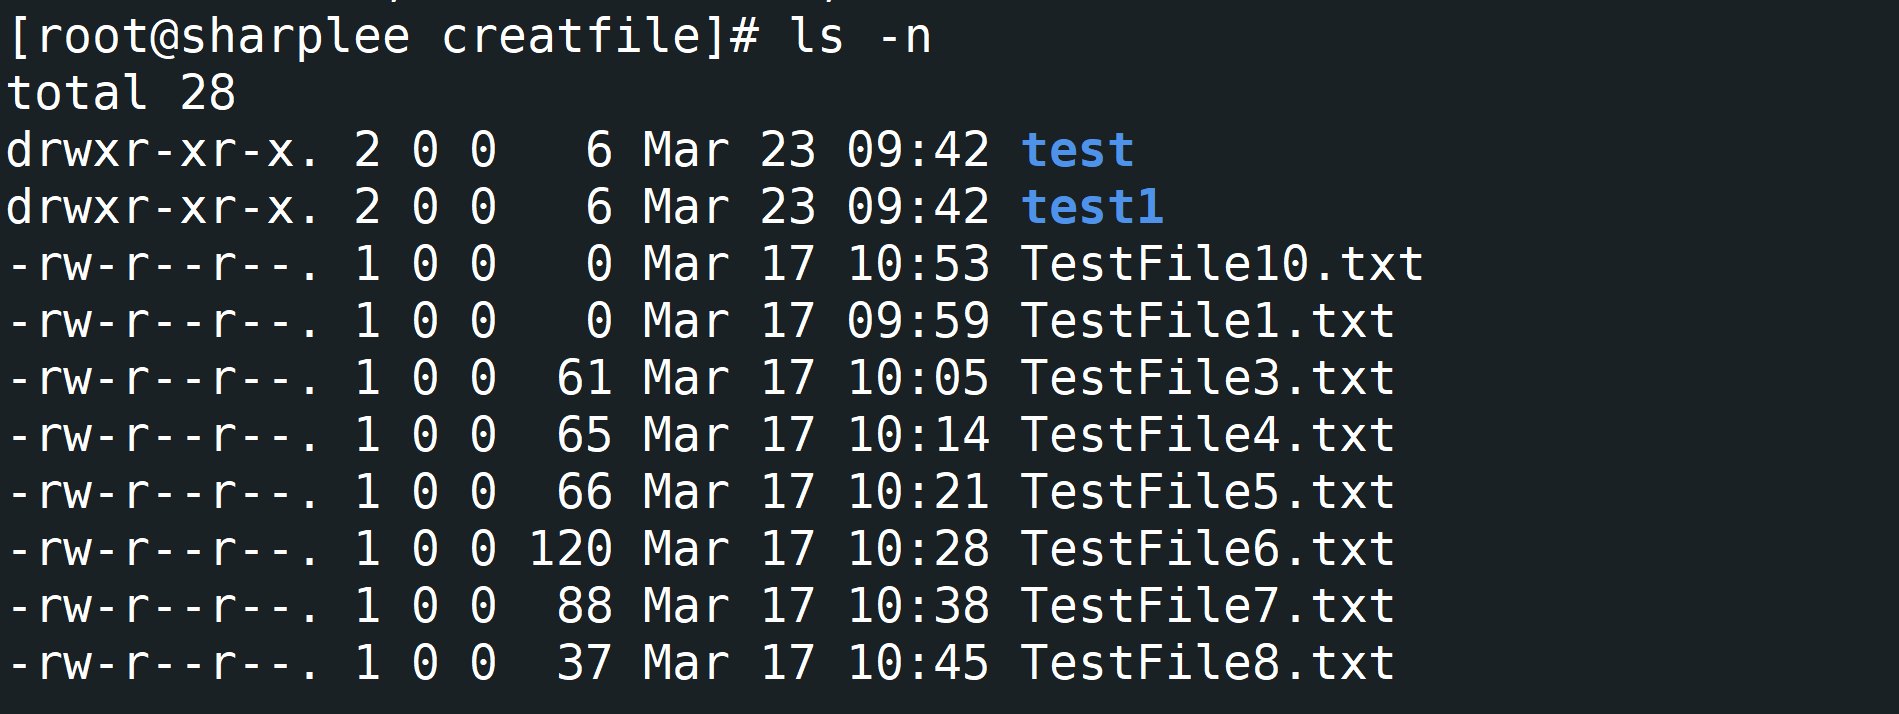
Task: Select the TestFile3.txt filename
Action: click(1207, 379)
